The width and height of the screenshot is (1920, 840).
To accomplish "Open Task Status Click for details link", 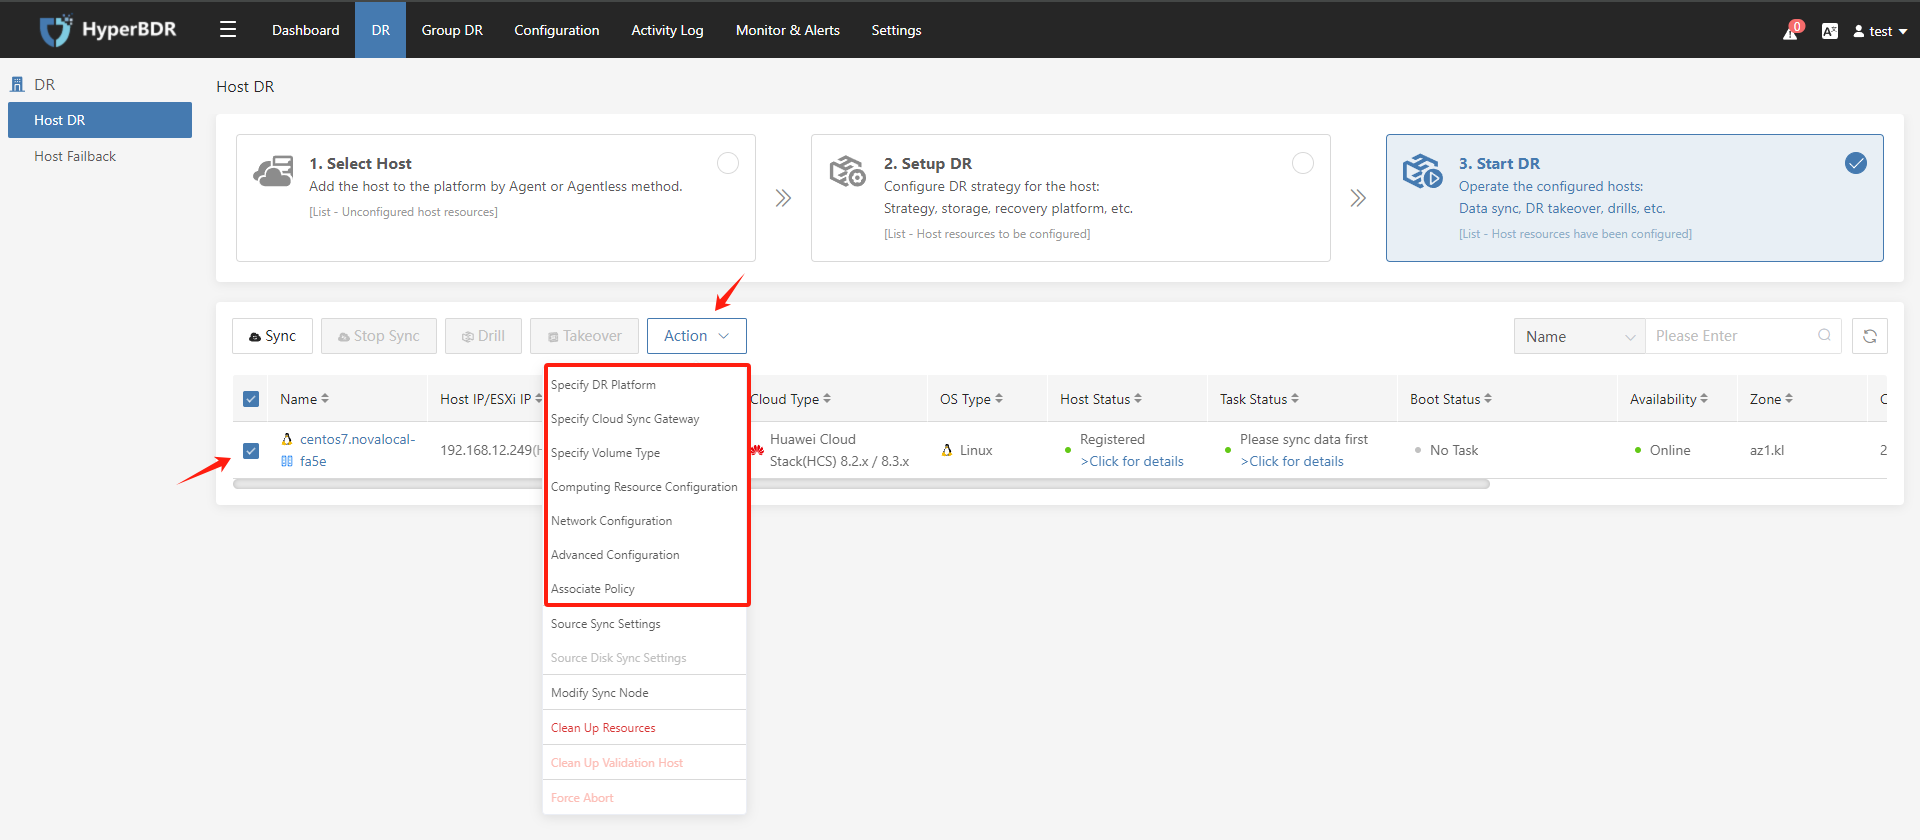I will click(1292, 461).
